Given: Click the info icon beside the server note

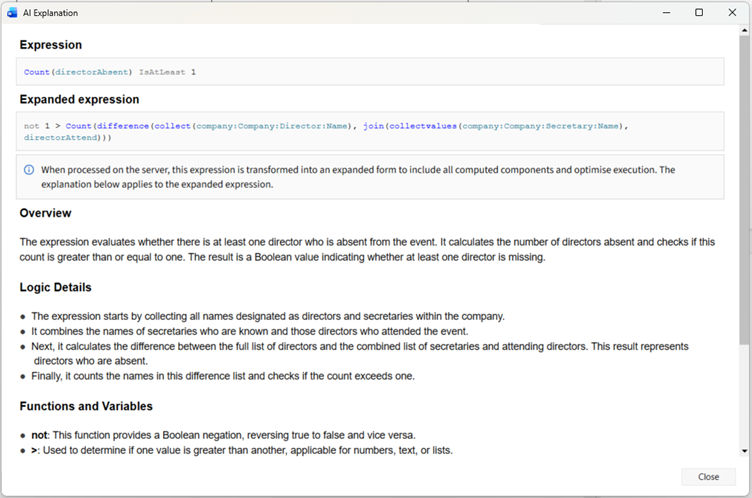Looking at the screenshot, I should [29, 170].
